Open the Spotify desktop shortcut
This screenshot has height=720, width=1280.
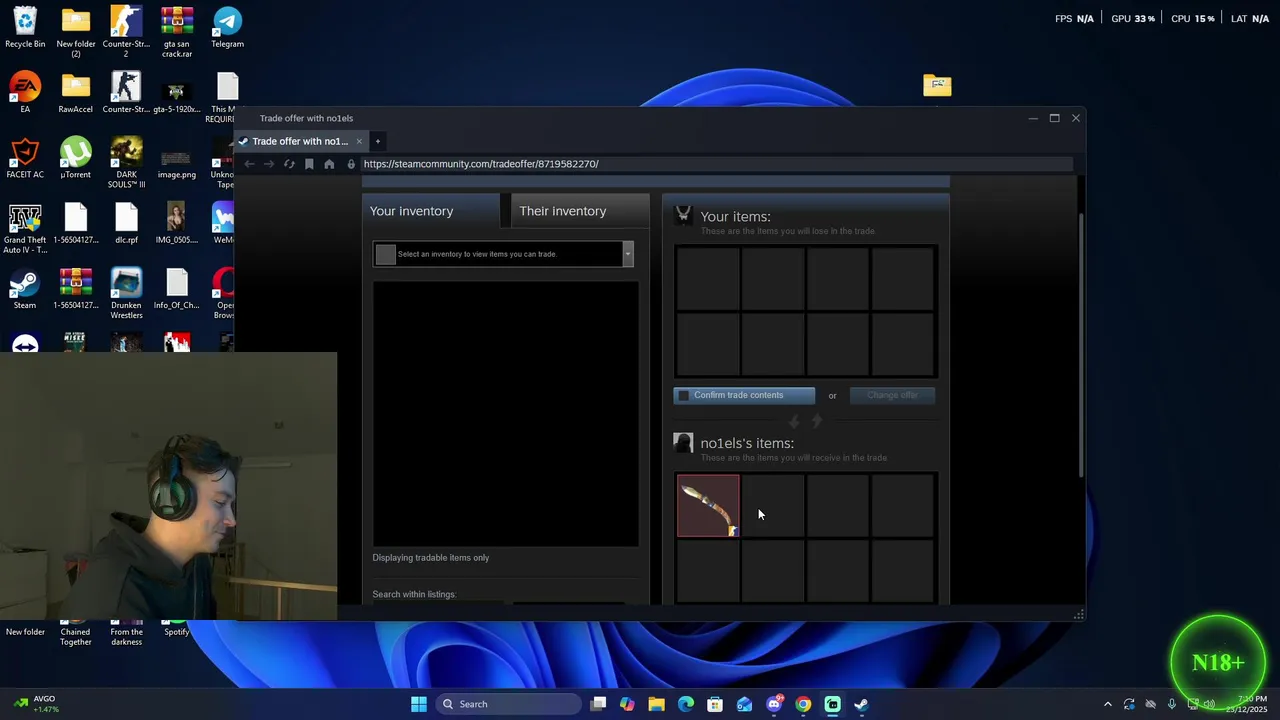coord(177,630)
